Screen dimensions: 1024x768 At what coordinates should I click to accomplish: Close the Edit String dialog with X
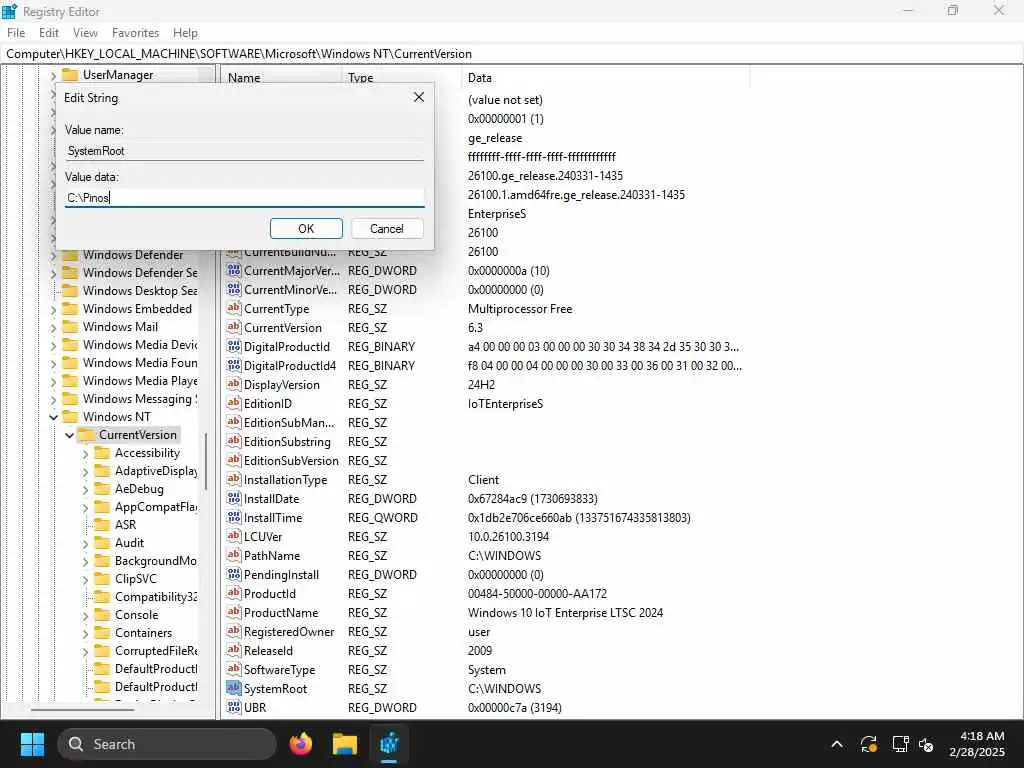[x=419, y=97]
